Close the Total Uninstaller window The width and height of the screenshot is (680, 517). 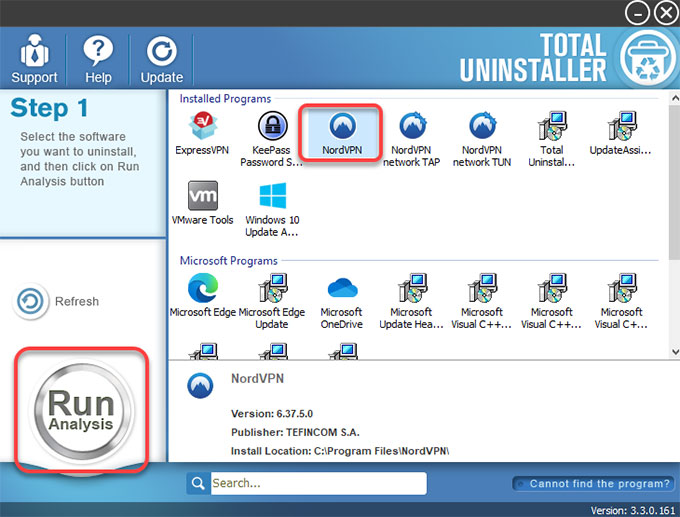tap(666, 13)
